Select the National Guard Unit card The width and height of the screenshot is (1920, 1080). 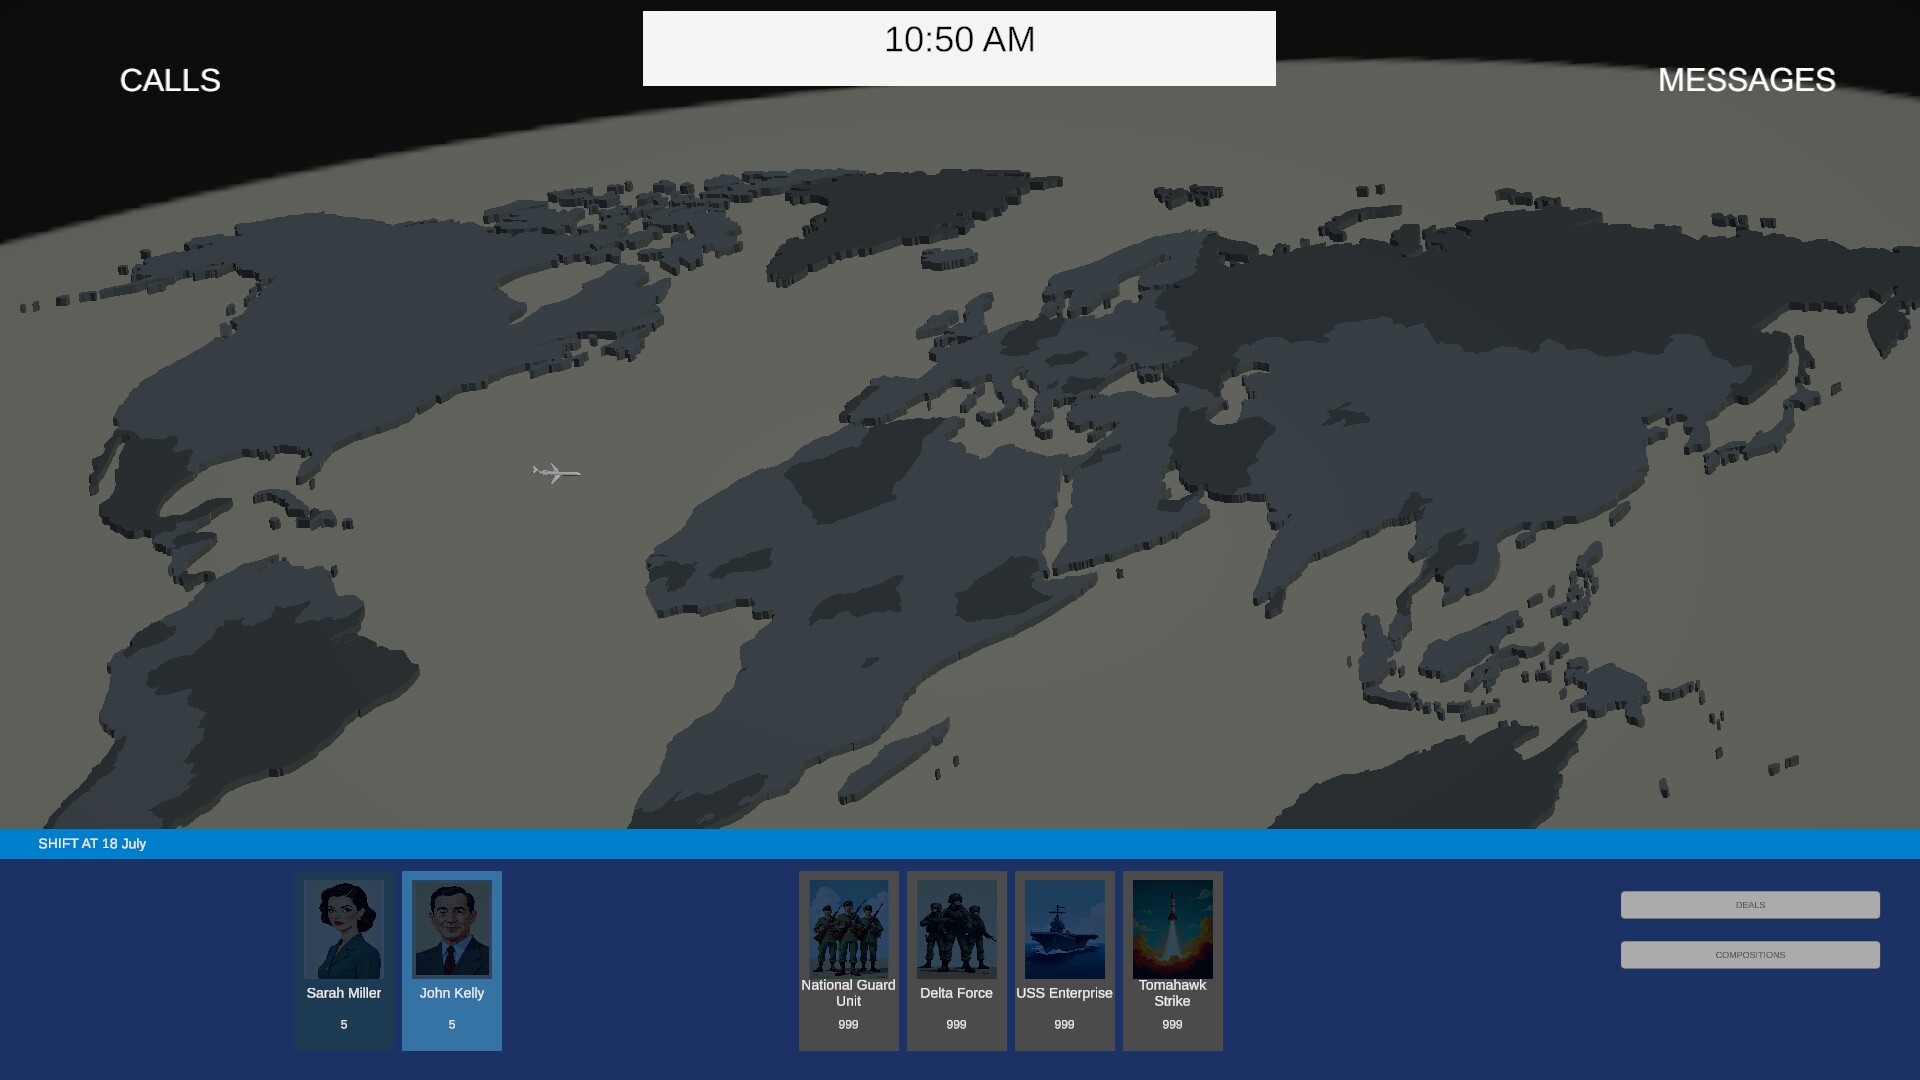tap(848, 960)
